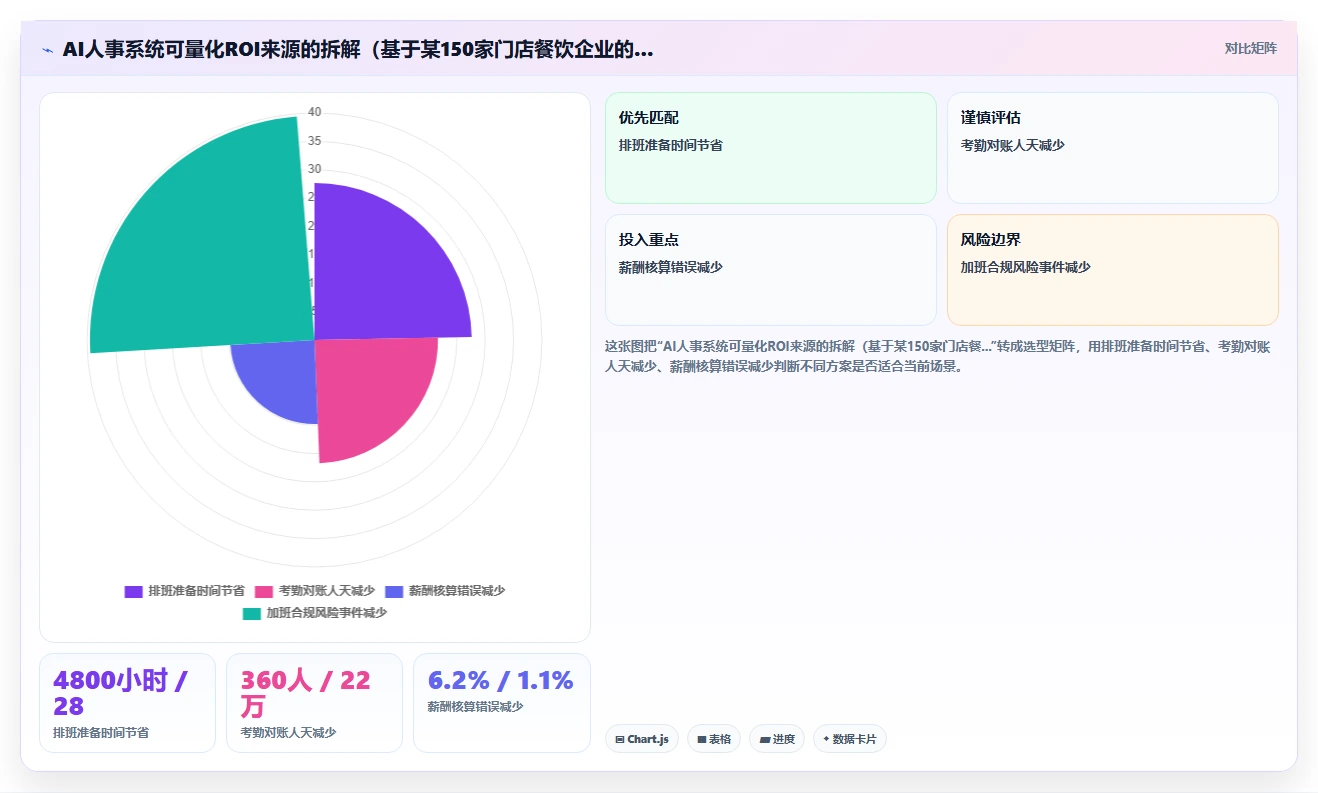
Task: Click the icon in the Chart.js tag
Action: pos(620,740)
